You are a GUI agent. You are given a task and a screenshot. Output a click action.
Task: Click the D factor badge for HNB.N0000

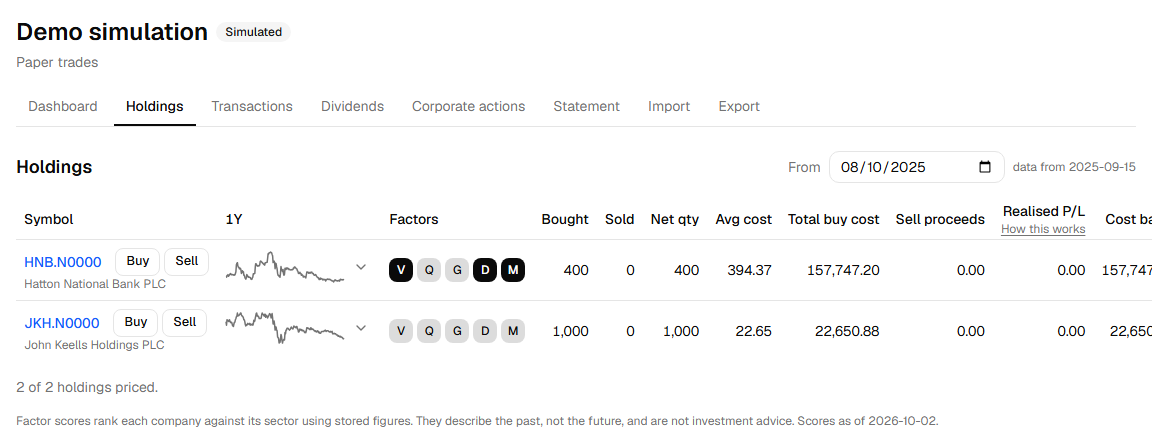click(485, 270)
